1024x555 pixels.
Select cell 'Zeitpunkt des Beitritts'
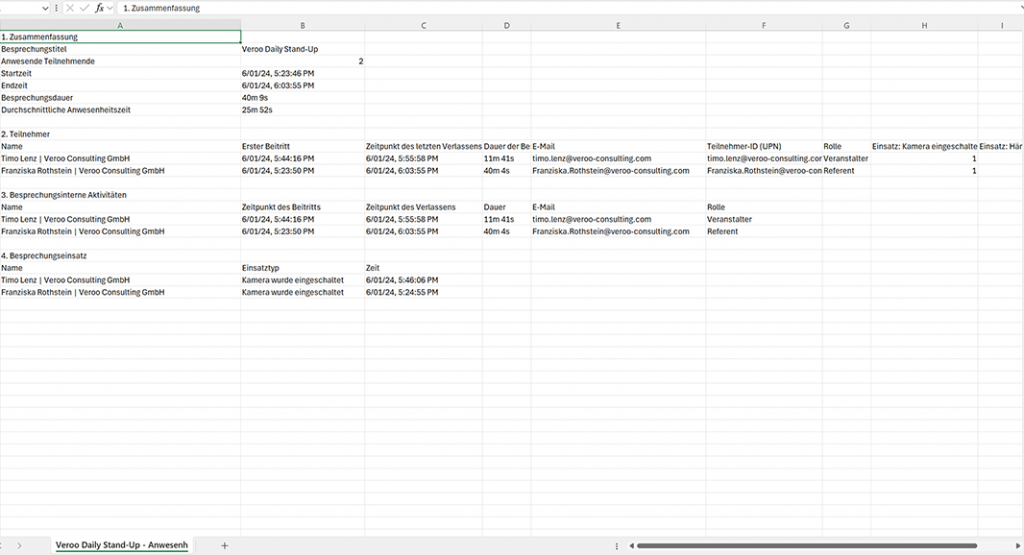pyautogui.click(x=302, y=207)
